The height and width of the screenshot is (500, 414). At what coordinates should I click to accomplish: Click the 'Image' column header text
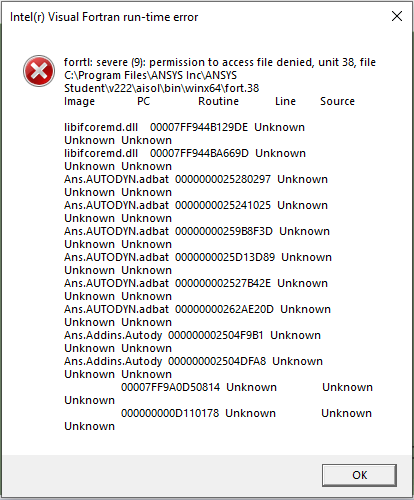pyautogui.click(x=79, y=101)
